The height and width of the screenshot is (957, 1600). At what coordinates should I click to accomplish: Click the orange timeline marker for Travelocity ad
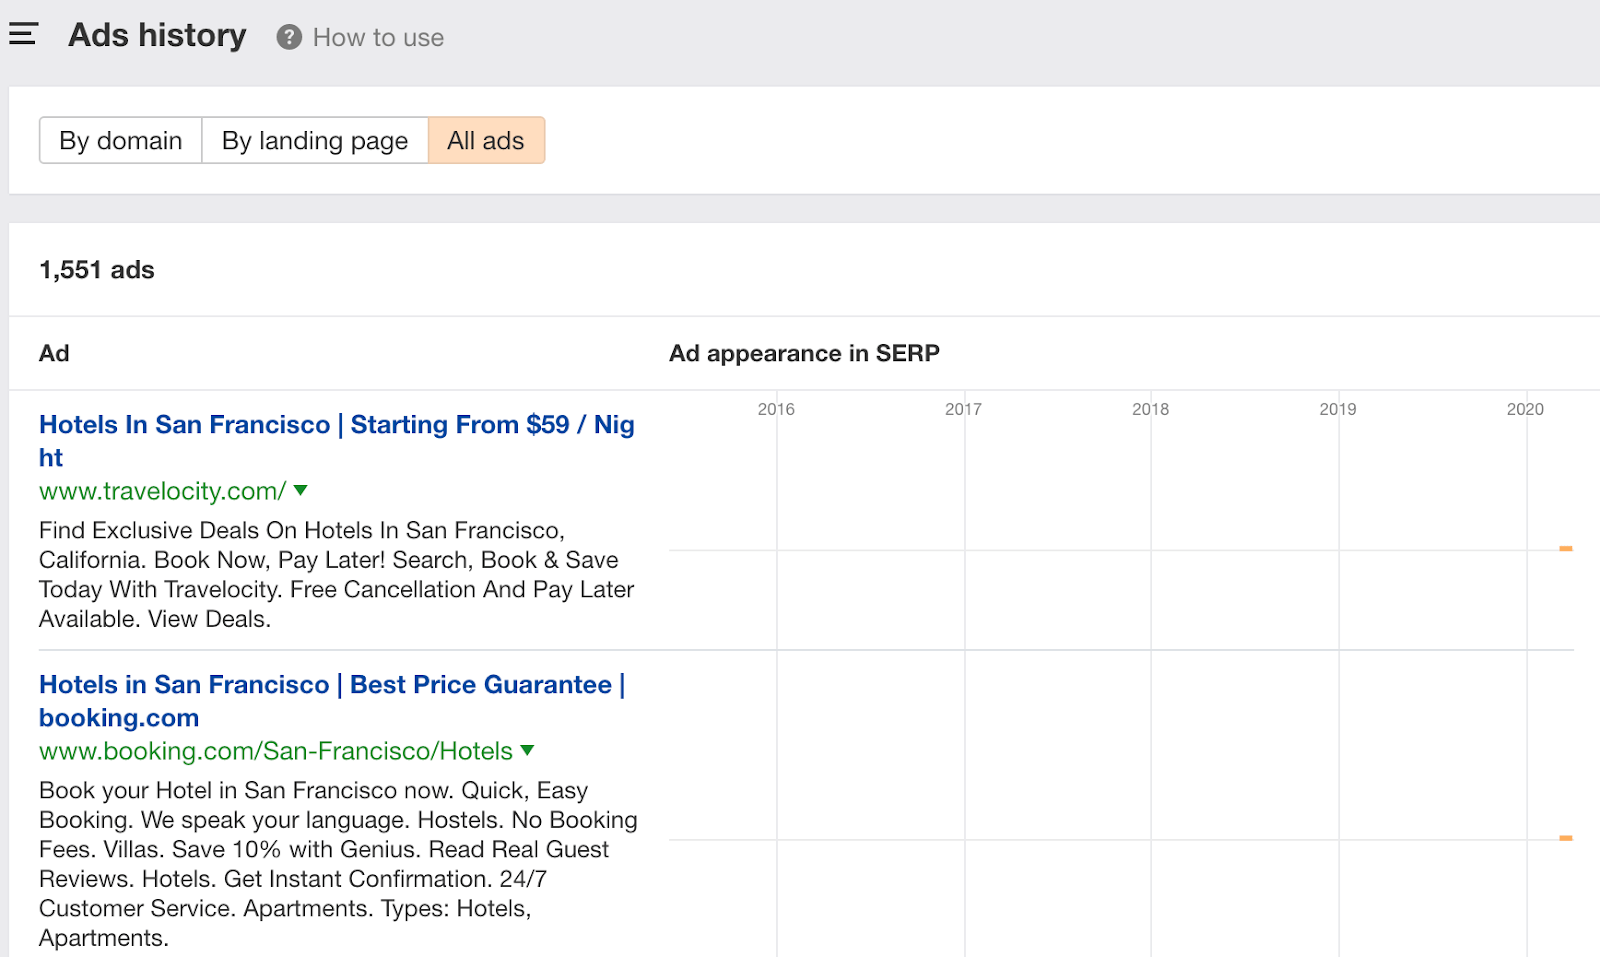(1566, 549)
